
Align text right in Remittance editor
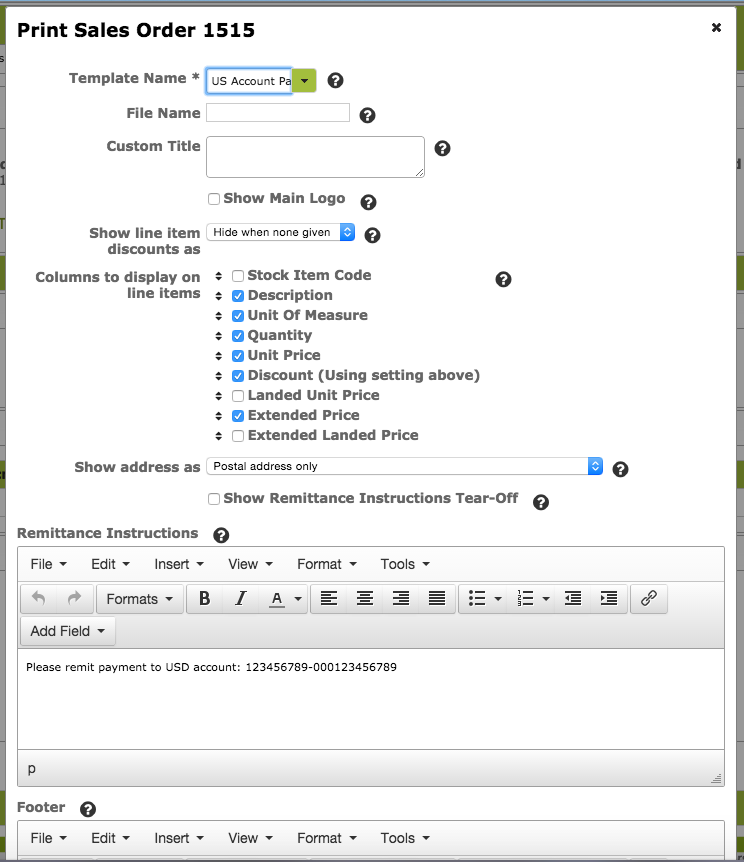401,598
